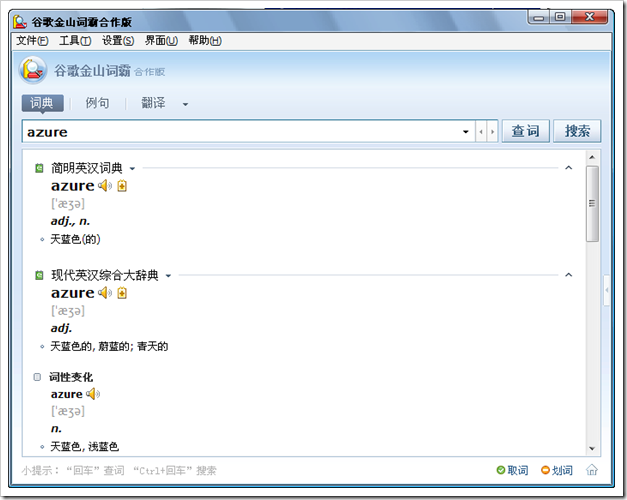Click the definition 天蓝色的, 蔚蓝的; 青天的
The height and width of the screenshot is (500, 627).
point(109,346)
